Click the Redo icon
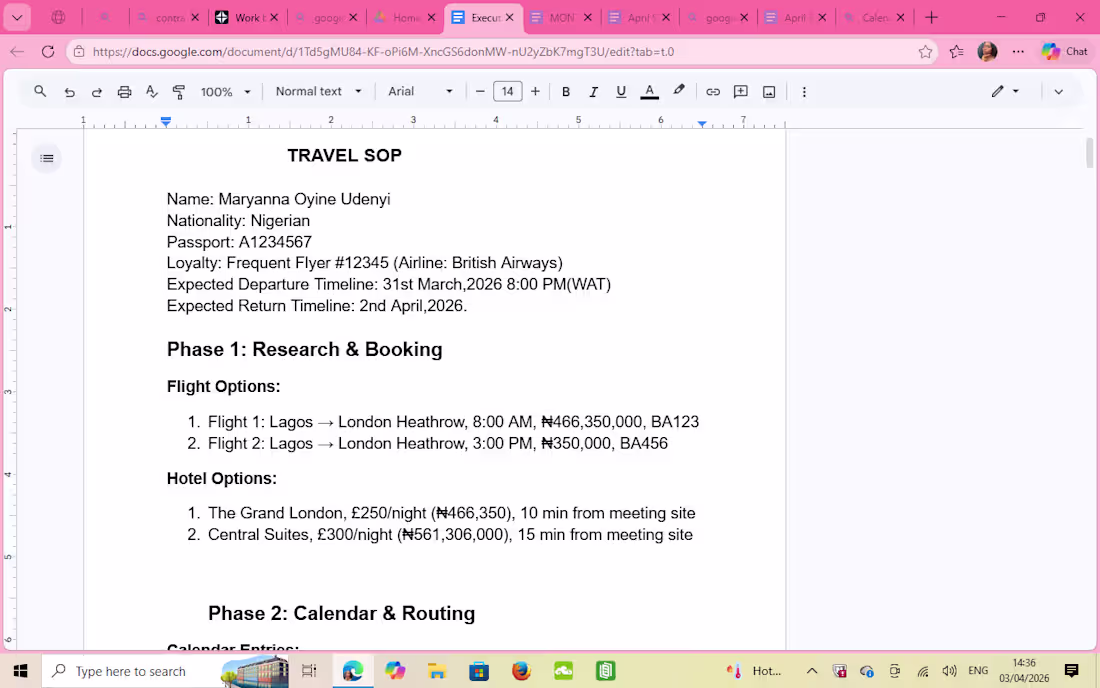This screenshot has height=688, width=1100. pos(97,91)
